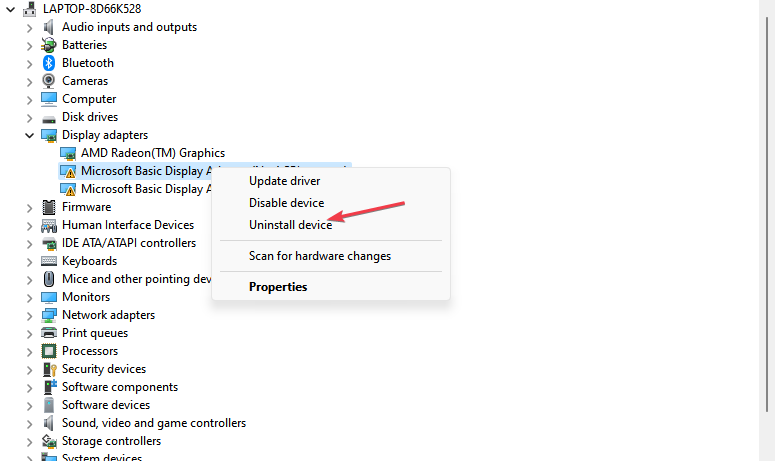This screenshot has width=775, height=461.
Task: Click the Keyboards icon
Action: pos(48,261)
